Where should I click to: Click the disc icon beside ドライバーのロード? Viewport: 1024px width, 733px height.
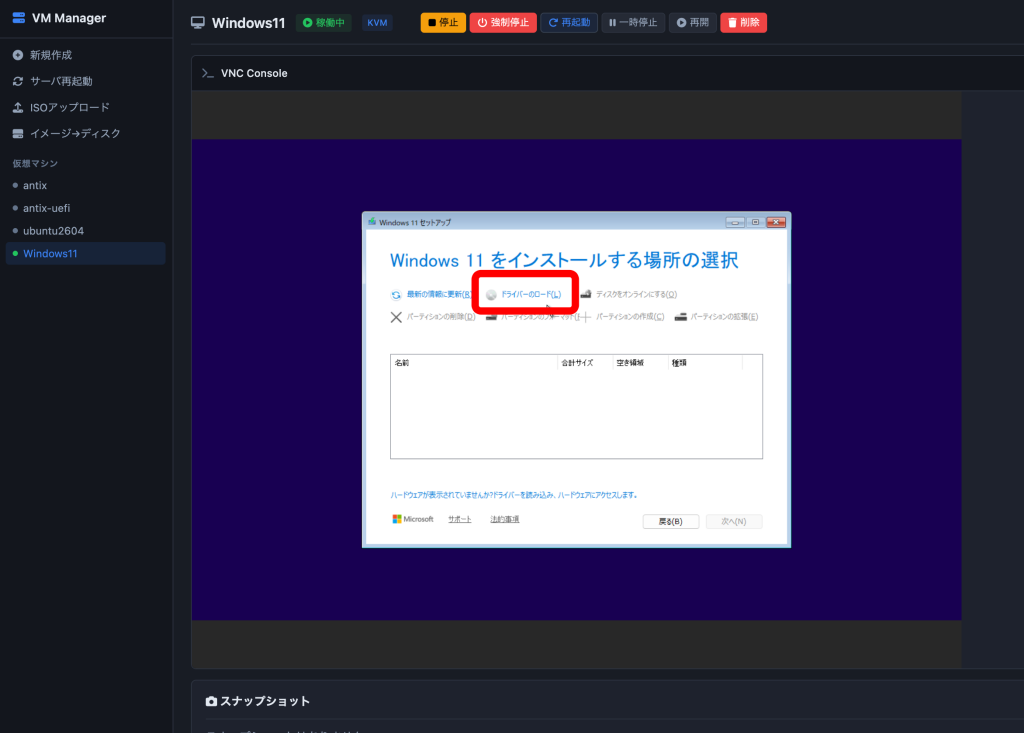491,295
